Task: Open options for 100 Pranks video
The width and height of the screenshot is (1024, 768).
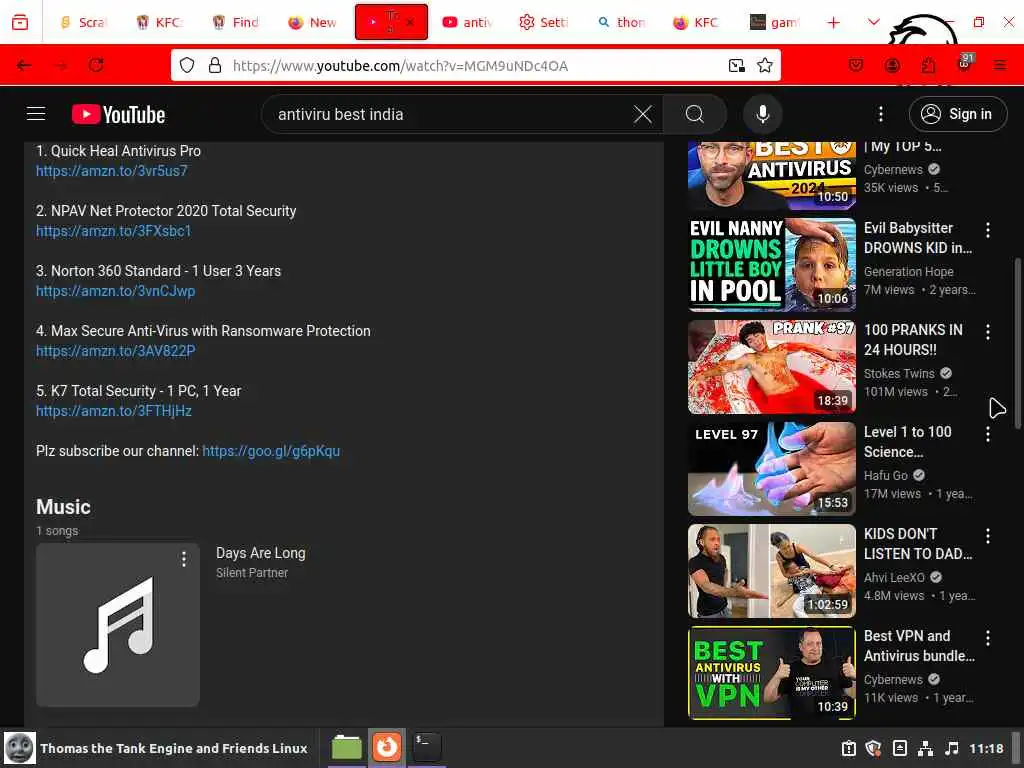Action: pos(987,332)
